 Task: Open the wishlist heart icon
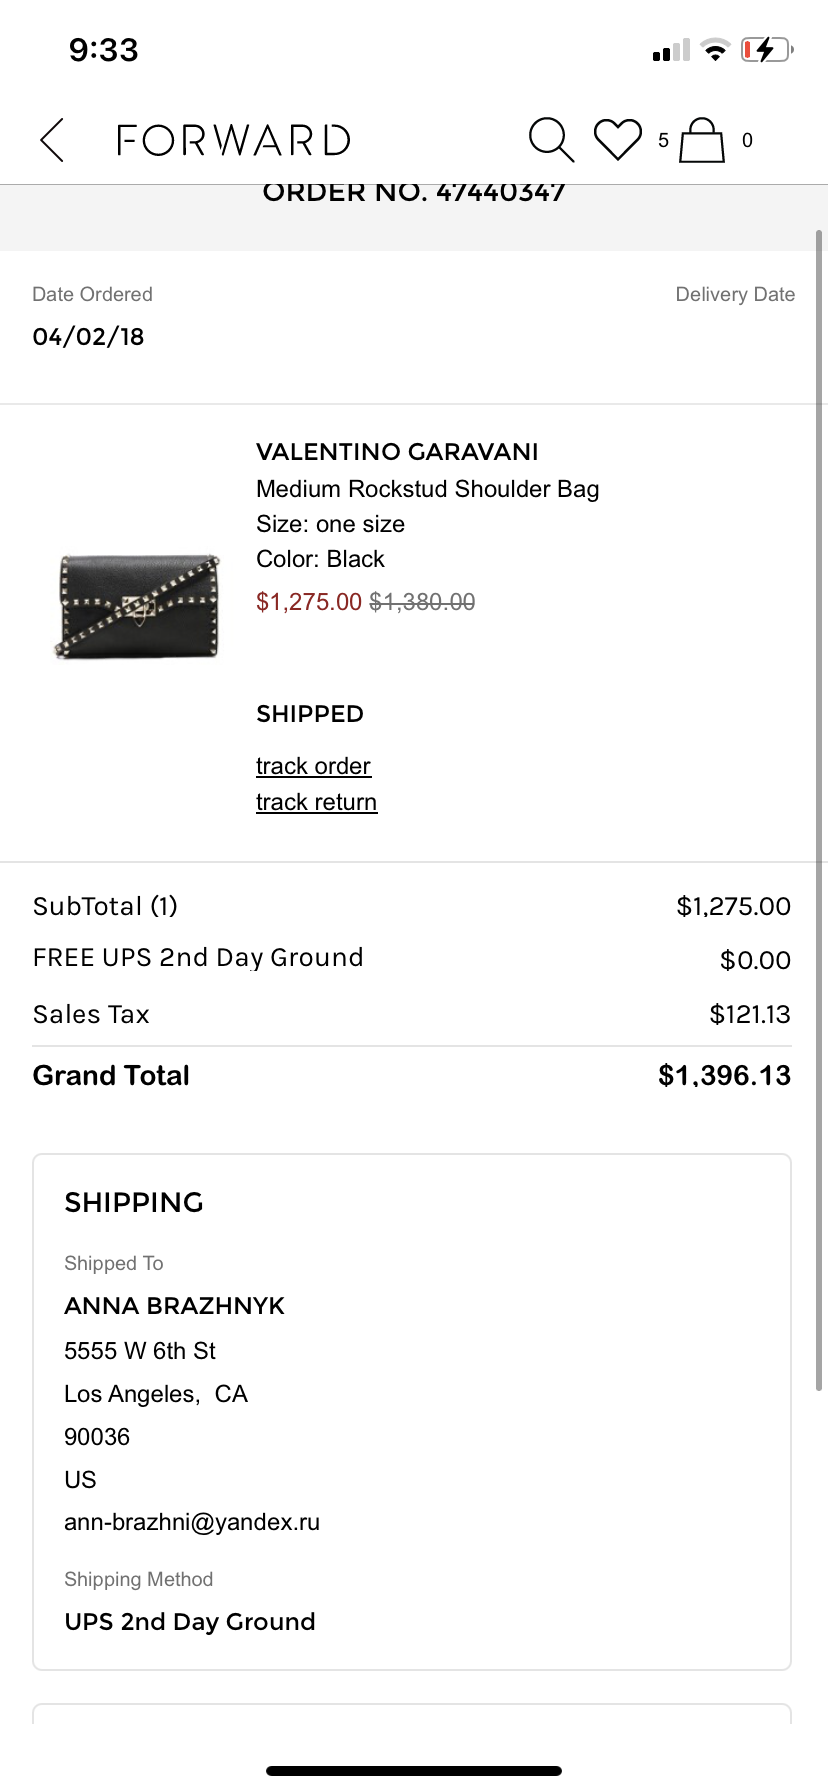(618, 140)
